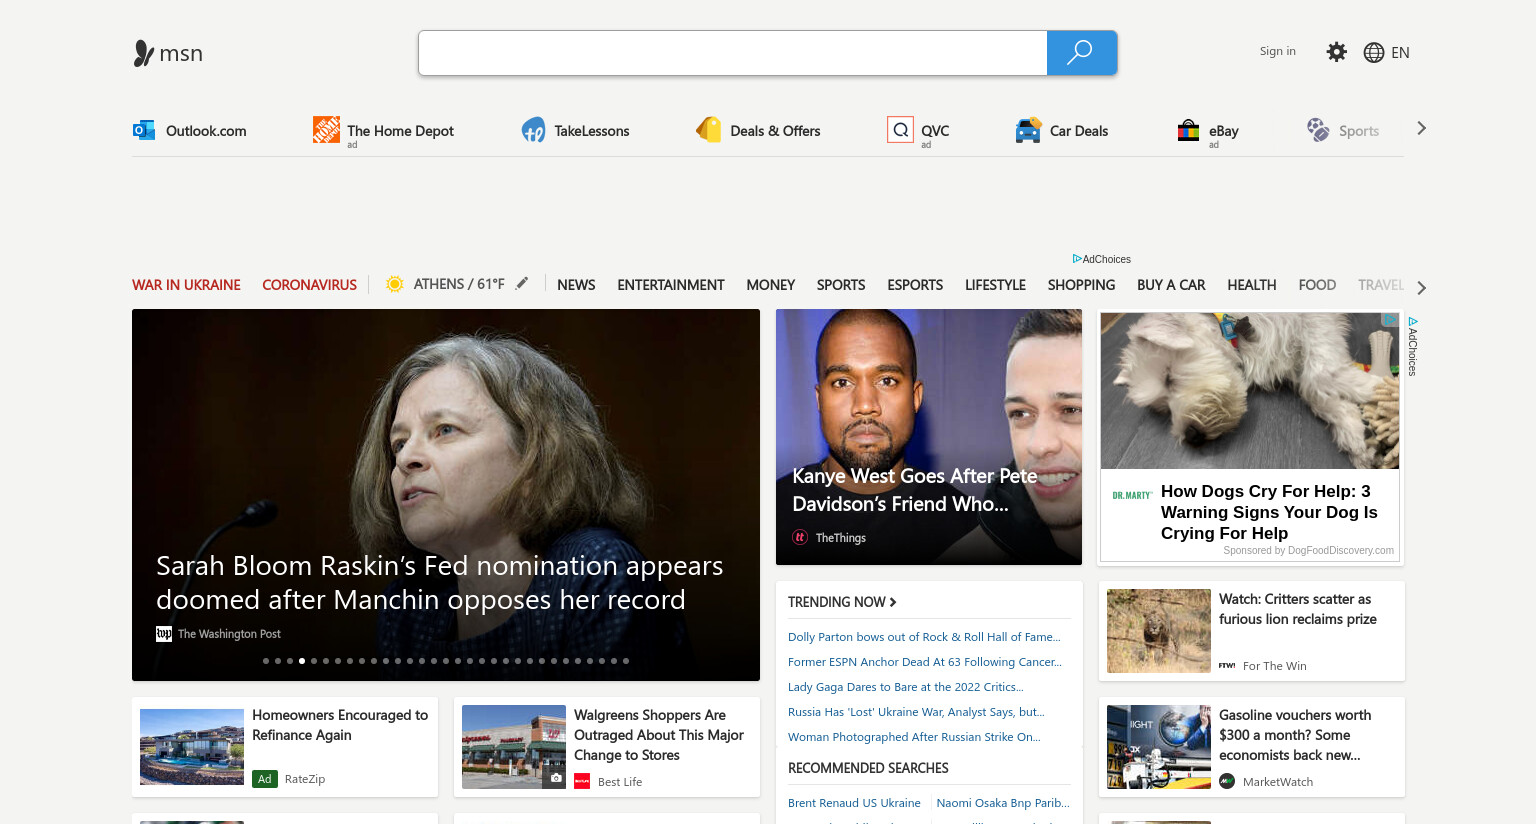
Task: Click the camera gallery icon on Walgreens thumbnail
Action: tap(556, 777)
